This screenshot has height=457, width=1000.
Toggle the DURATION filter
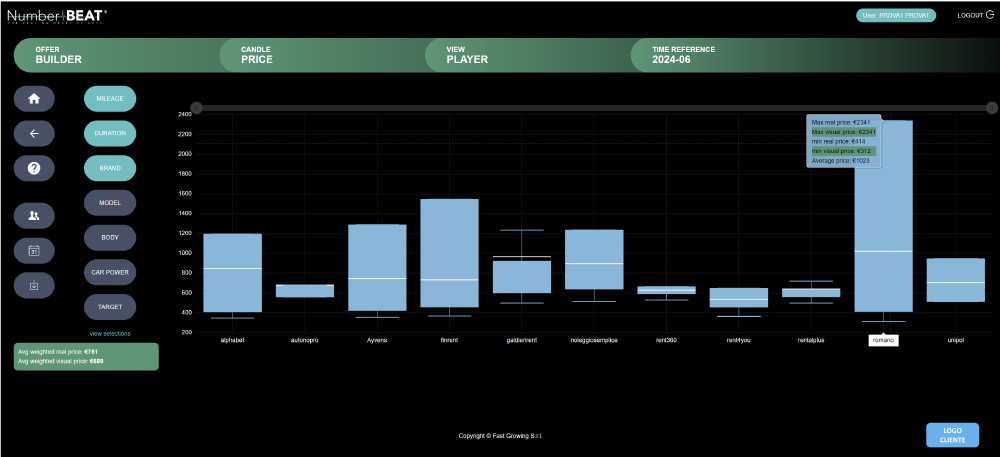coord(110,133)
